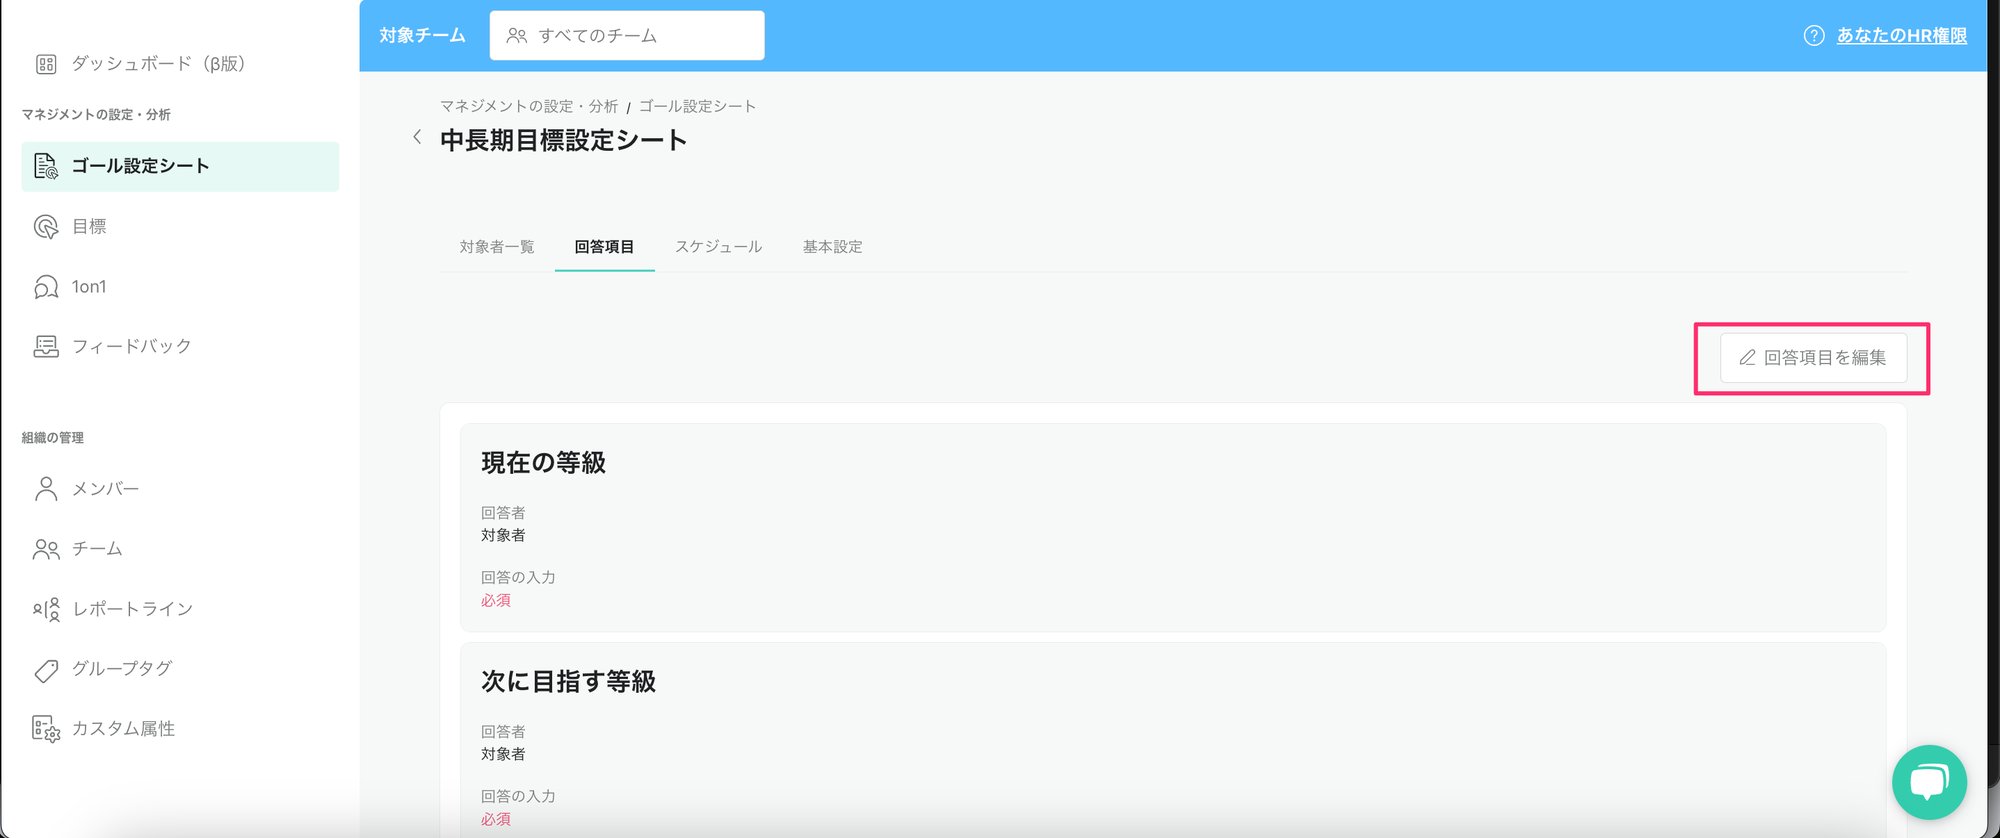Screen dimensions: 2000x838
Task: Click the カスタム属性 settings icon
Action: 46,729
